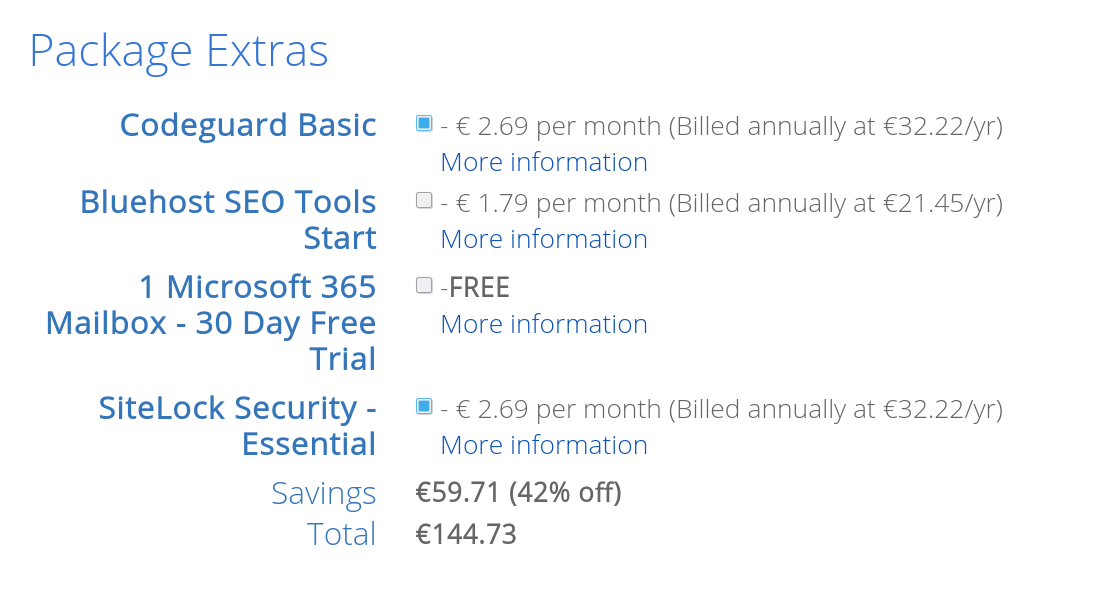Uncheck the Codeguard Basic checkbox
Screen dimensions: 1109x593
coord(424,123)
